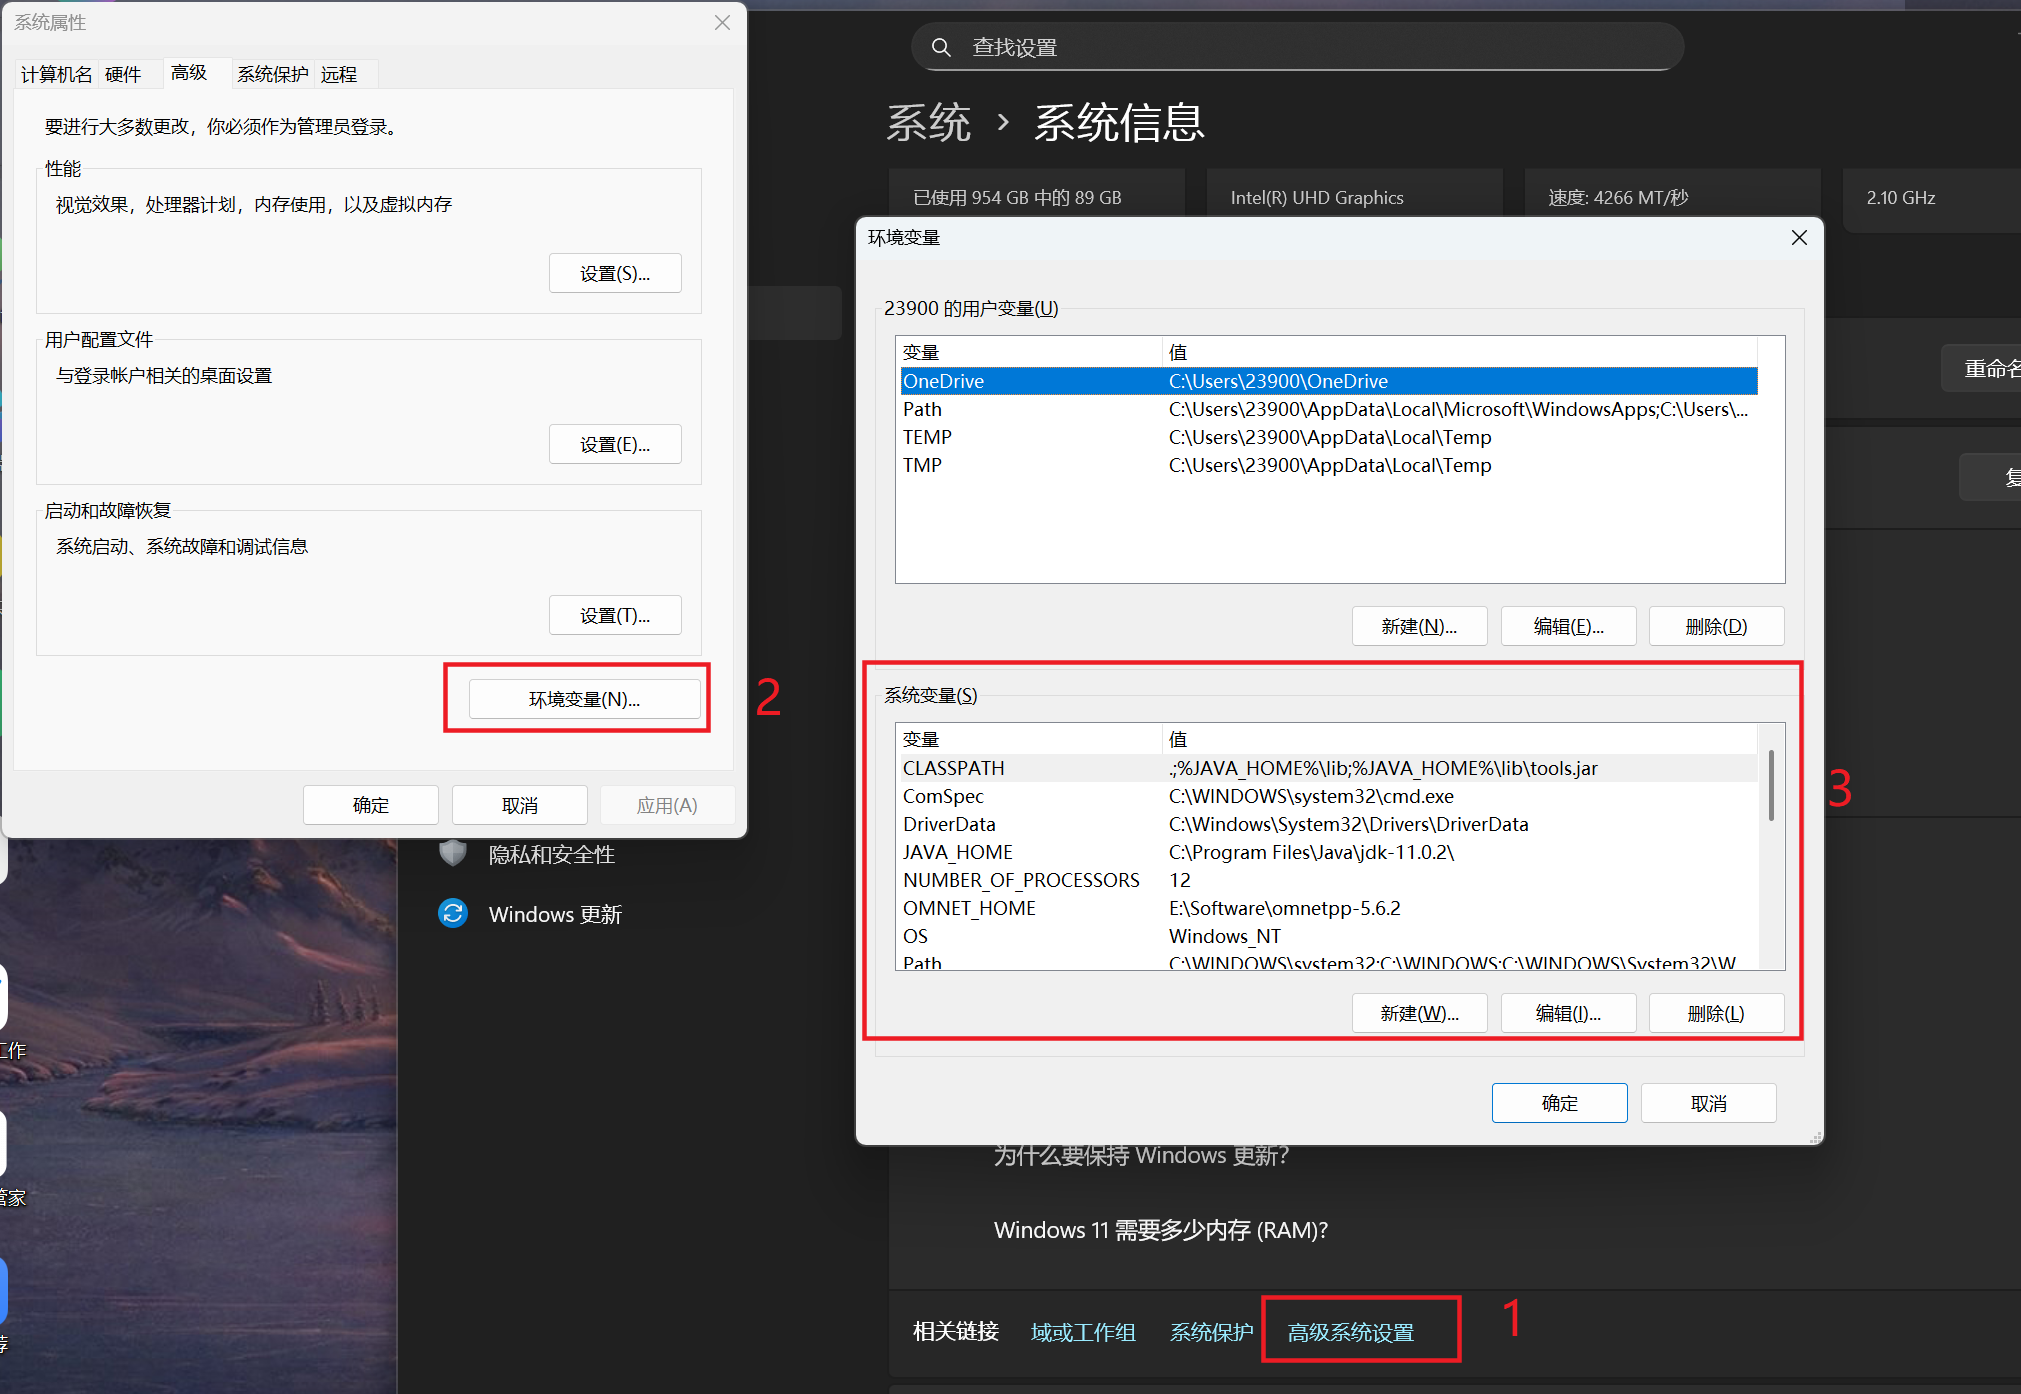This screenshot has width=2021, height=1394.
Task: Open the 高级系统设置 link
Action: (1350, 1332)
